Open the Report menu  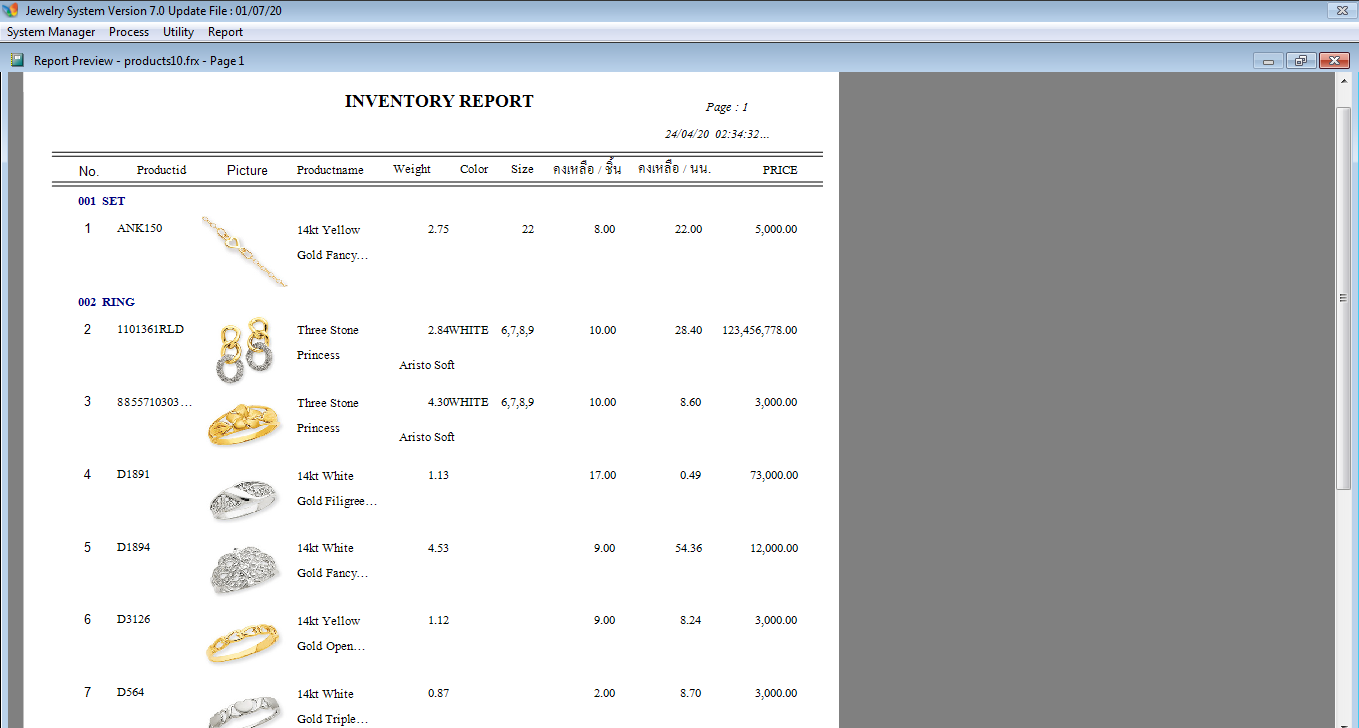tap(226, 32)
